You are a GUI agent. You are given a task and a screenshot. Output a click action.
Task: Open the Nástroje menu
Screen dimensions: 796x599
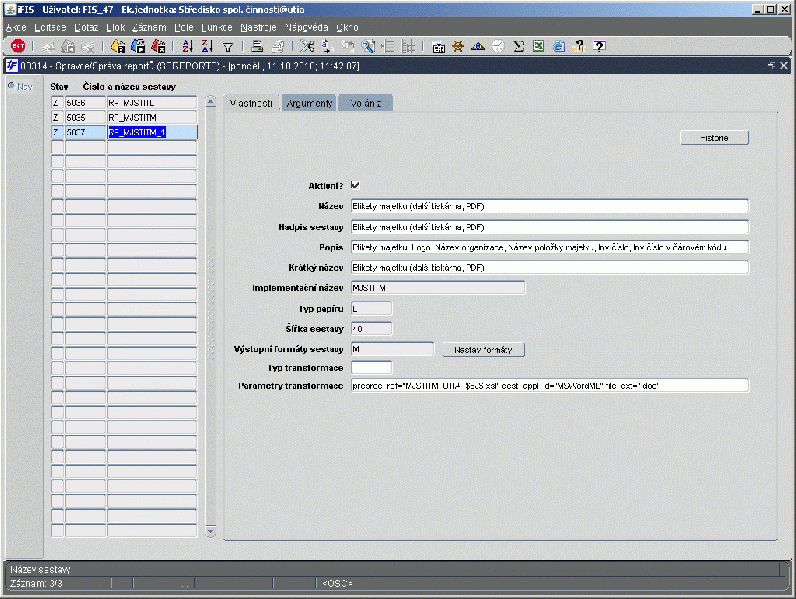tap(258, 27)
